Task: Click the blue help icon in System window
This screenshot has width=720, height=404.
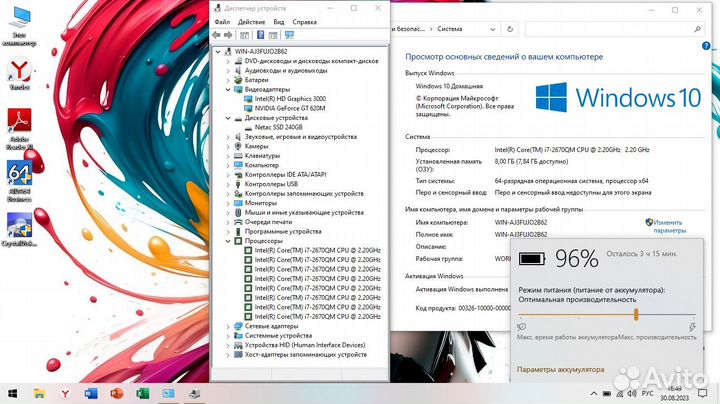Action: point(706,46)
